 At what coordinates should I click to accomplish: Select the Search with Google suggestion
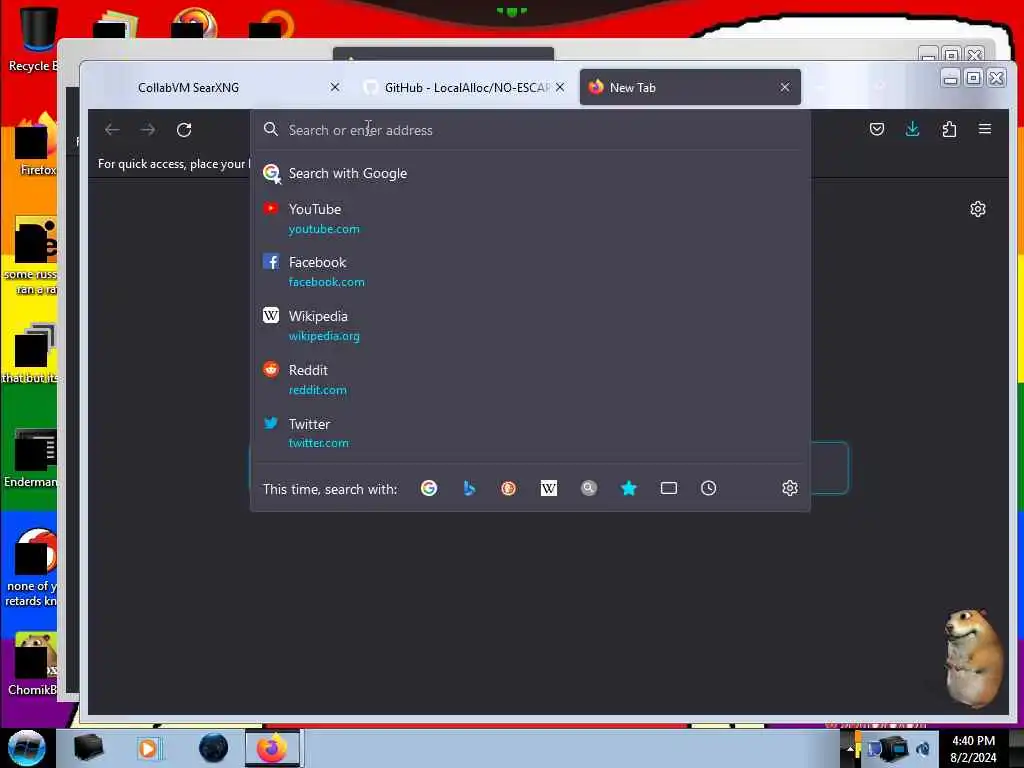tap(530, 173)
